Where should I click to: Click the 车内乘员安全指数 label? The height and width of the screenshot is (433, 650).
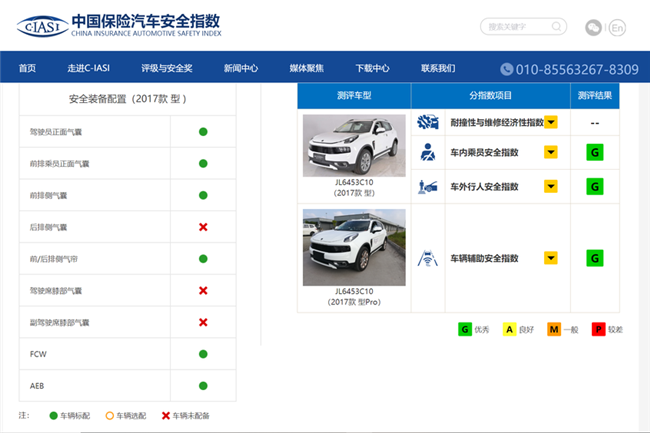click(x=484, y=152)
